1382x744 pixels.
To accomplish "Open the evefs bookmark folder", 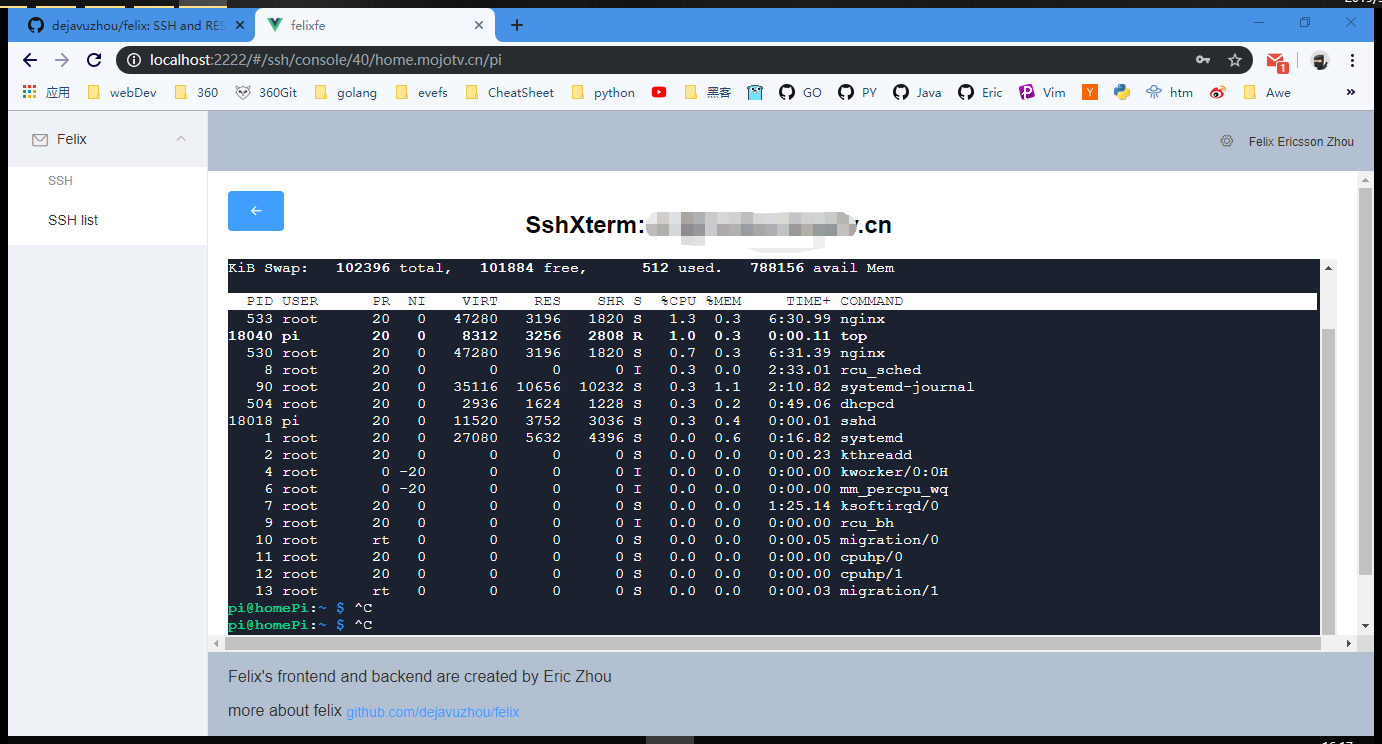I will coord(422,92).
